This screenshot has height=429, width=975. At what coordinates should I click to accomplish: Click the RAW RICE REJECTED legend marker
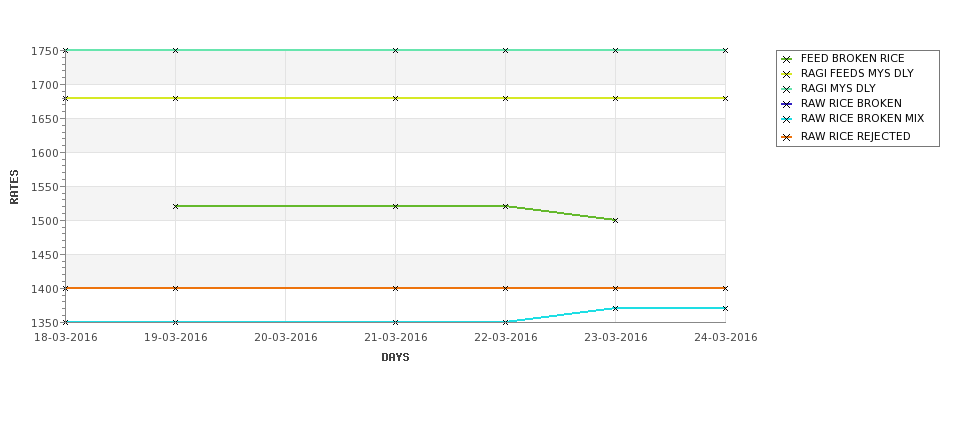(787, 137)
